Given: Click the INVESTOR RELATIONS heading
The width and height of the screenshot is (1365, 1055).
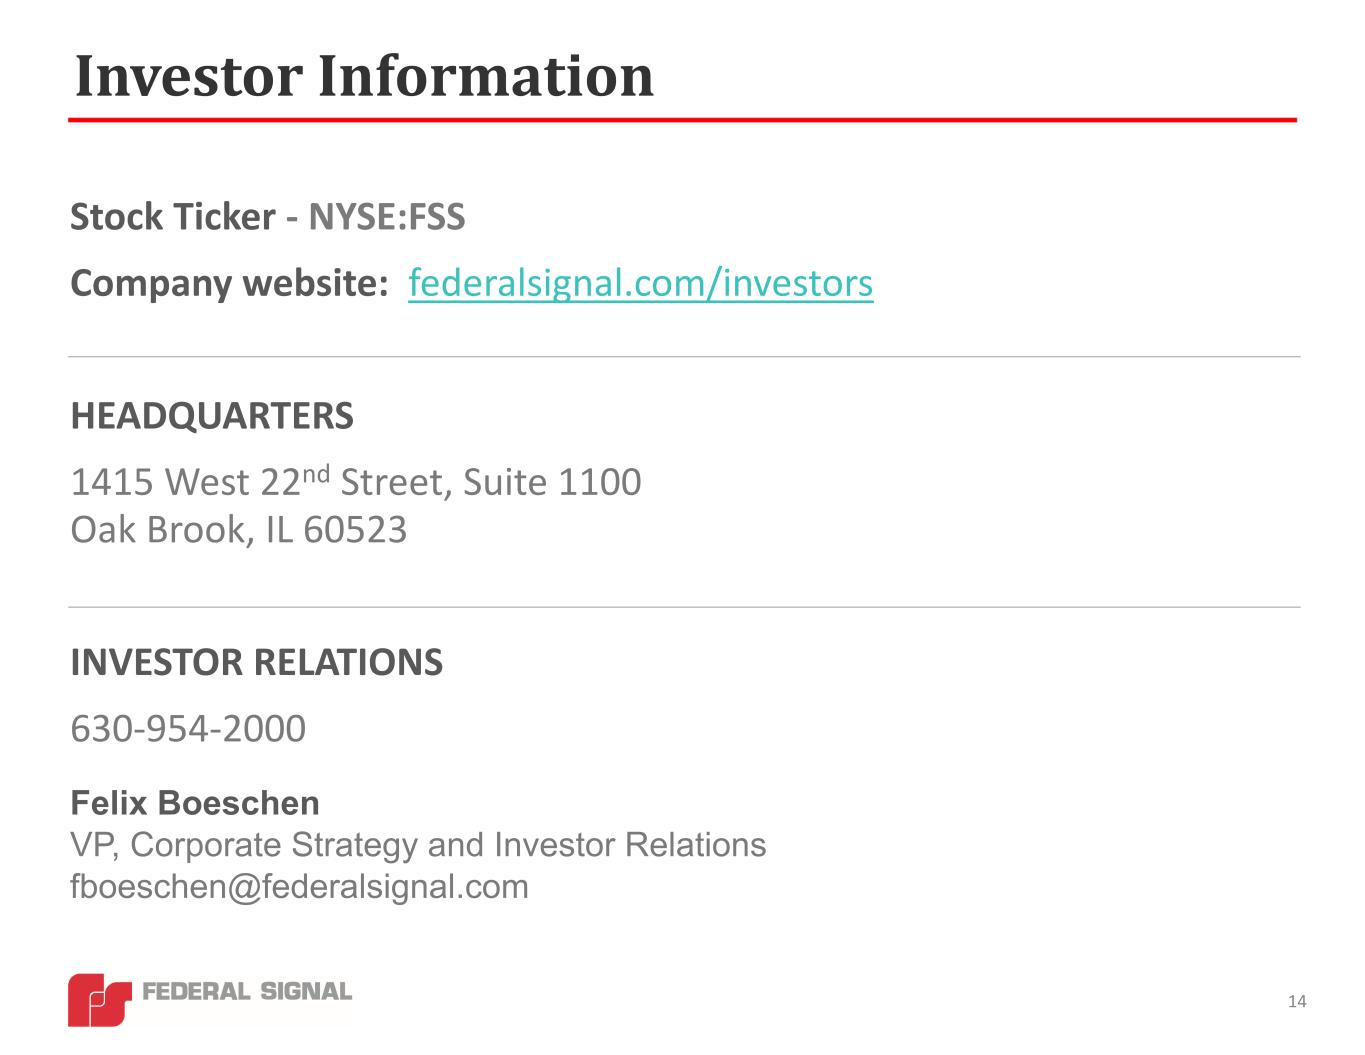Looking at the screenshot, I should [x=256, y=663].
